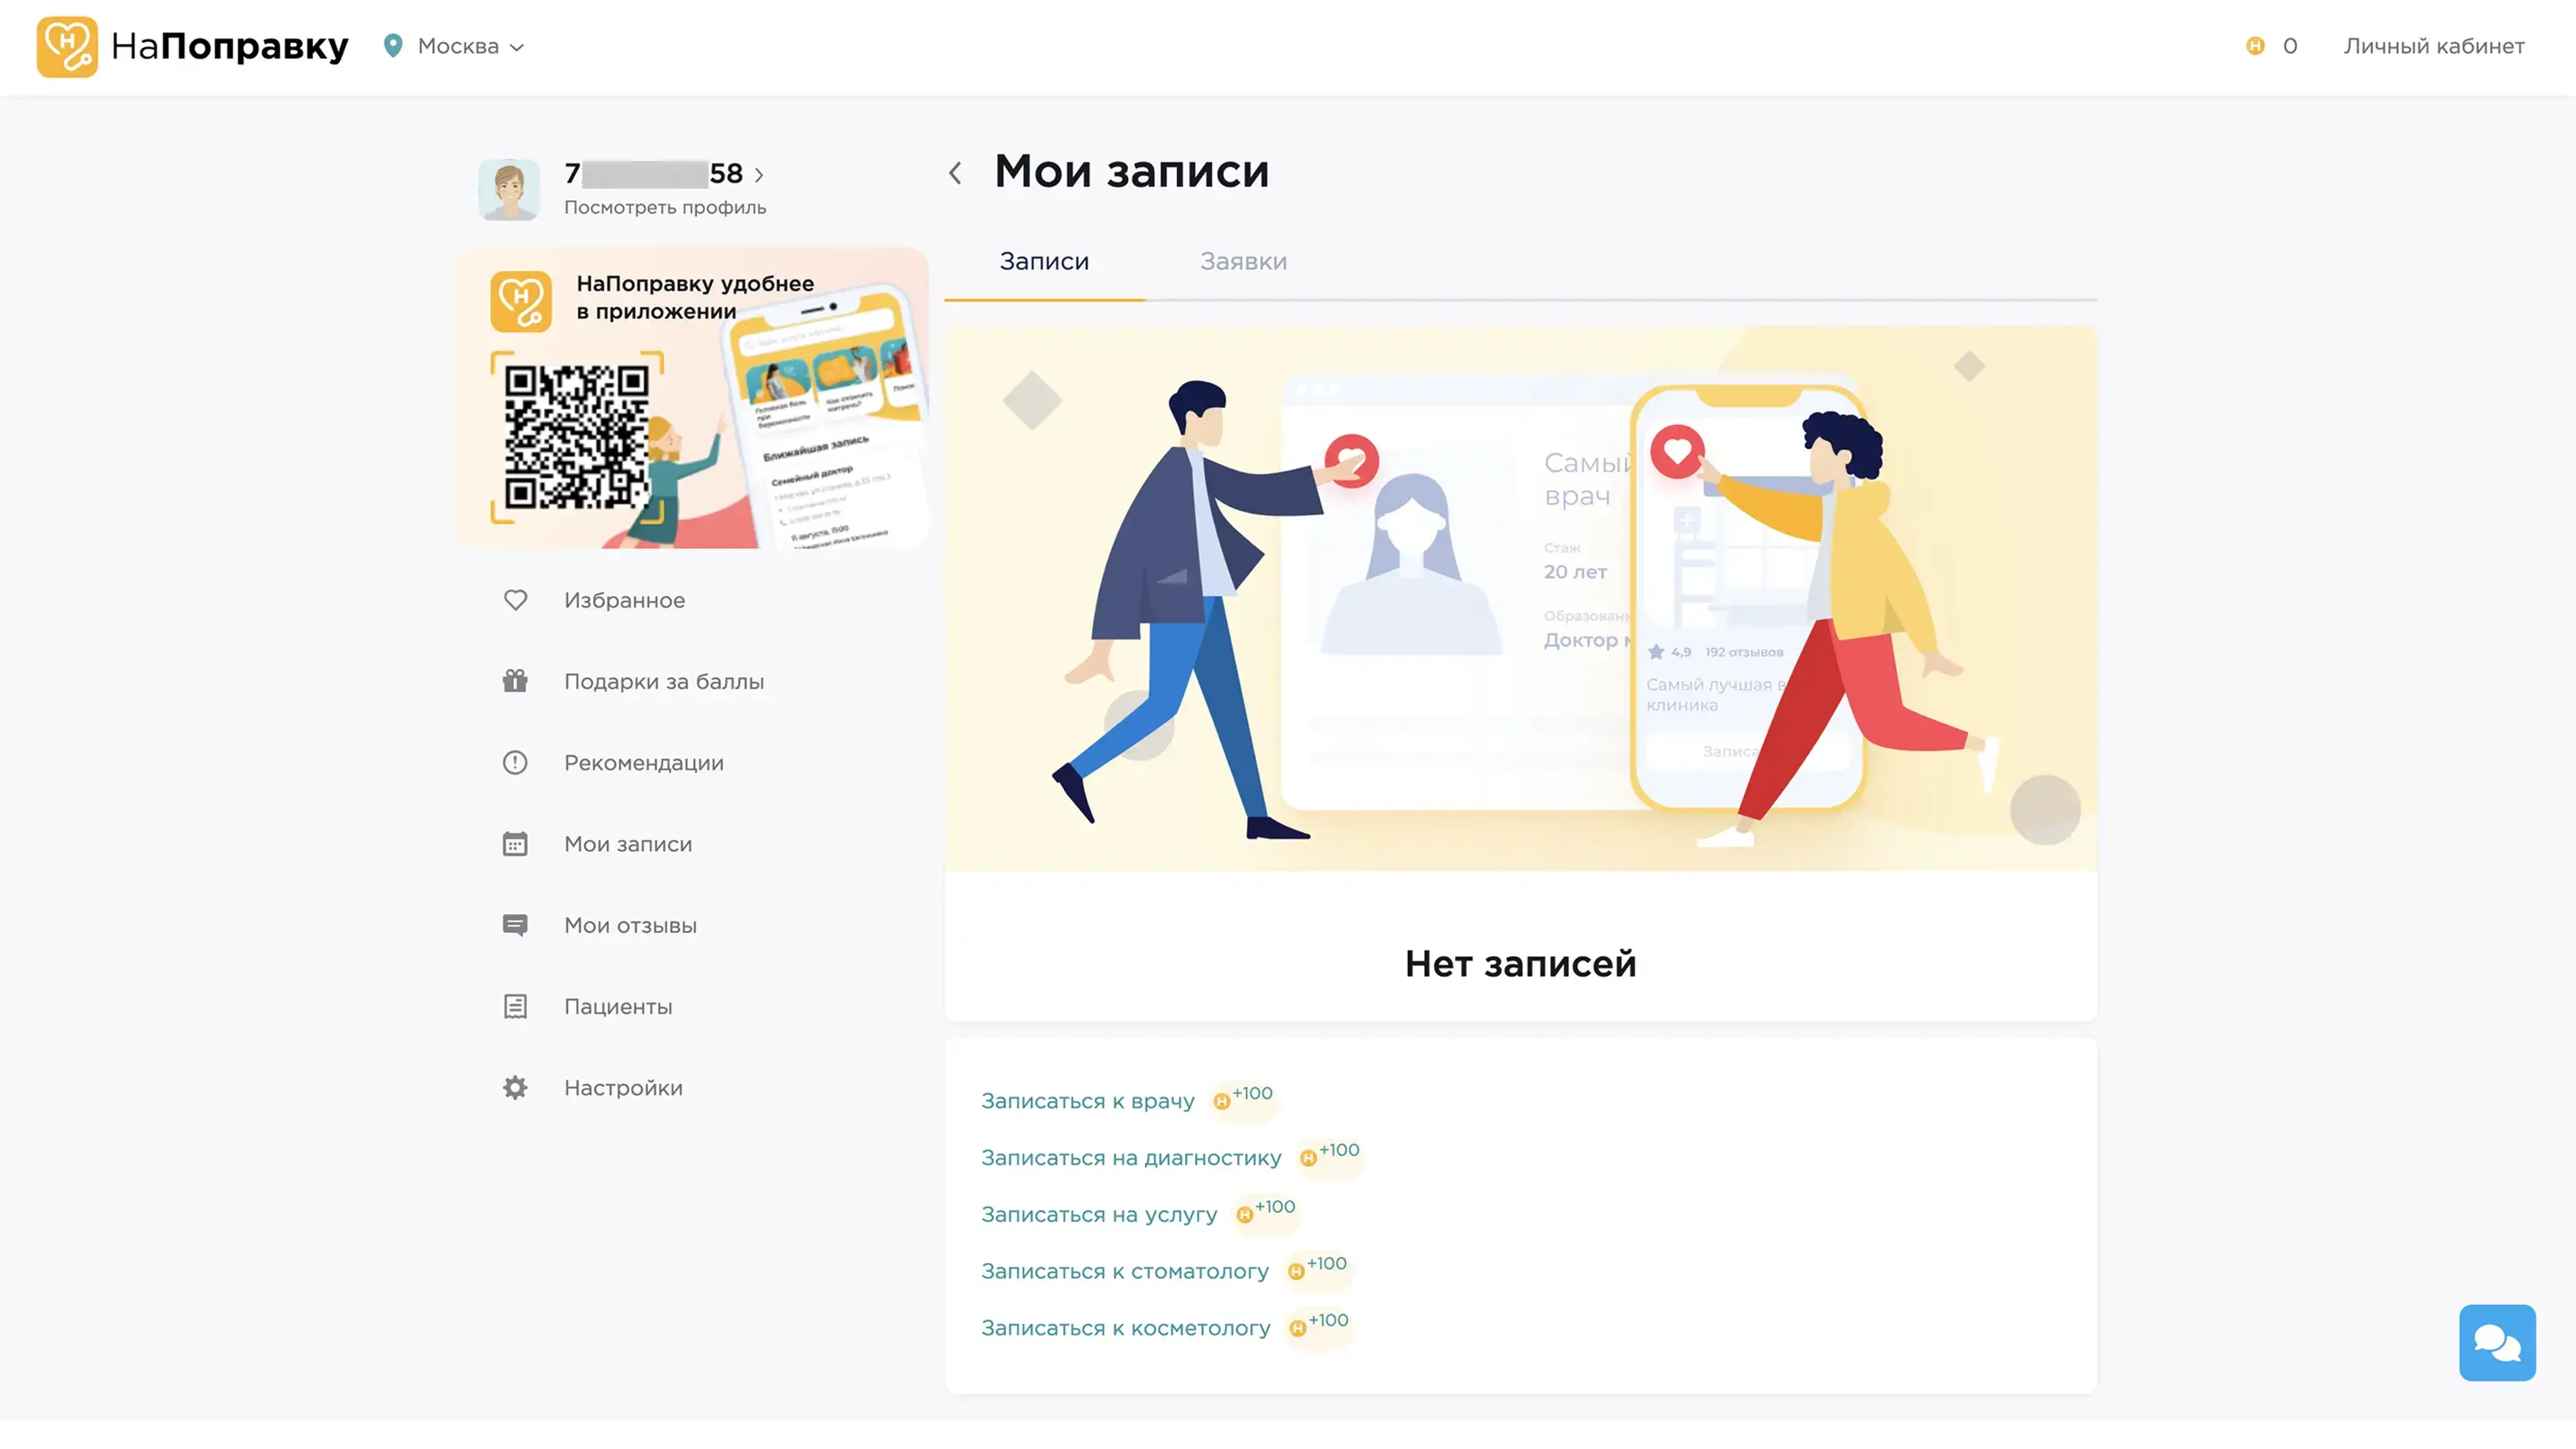The width and height of the screenshot is (2576, 1449).
Task: Click the calendar icon beside Мои записи
Action: click(515, 844)
